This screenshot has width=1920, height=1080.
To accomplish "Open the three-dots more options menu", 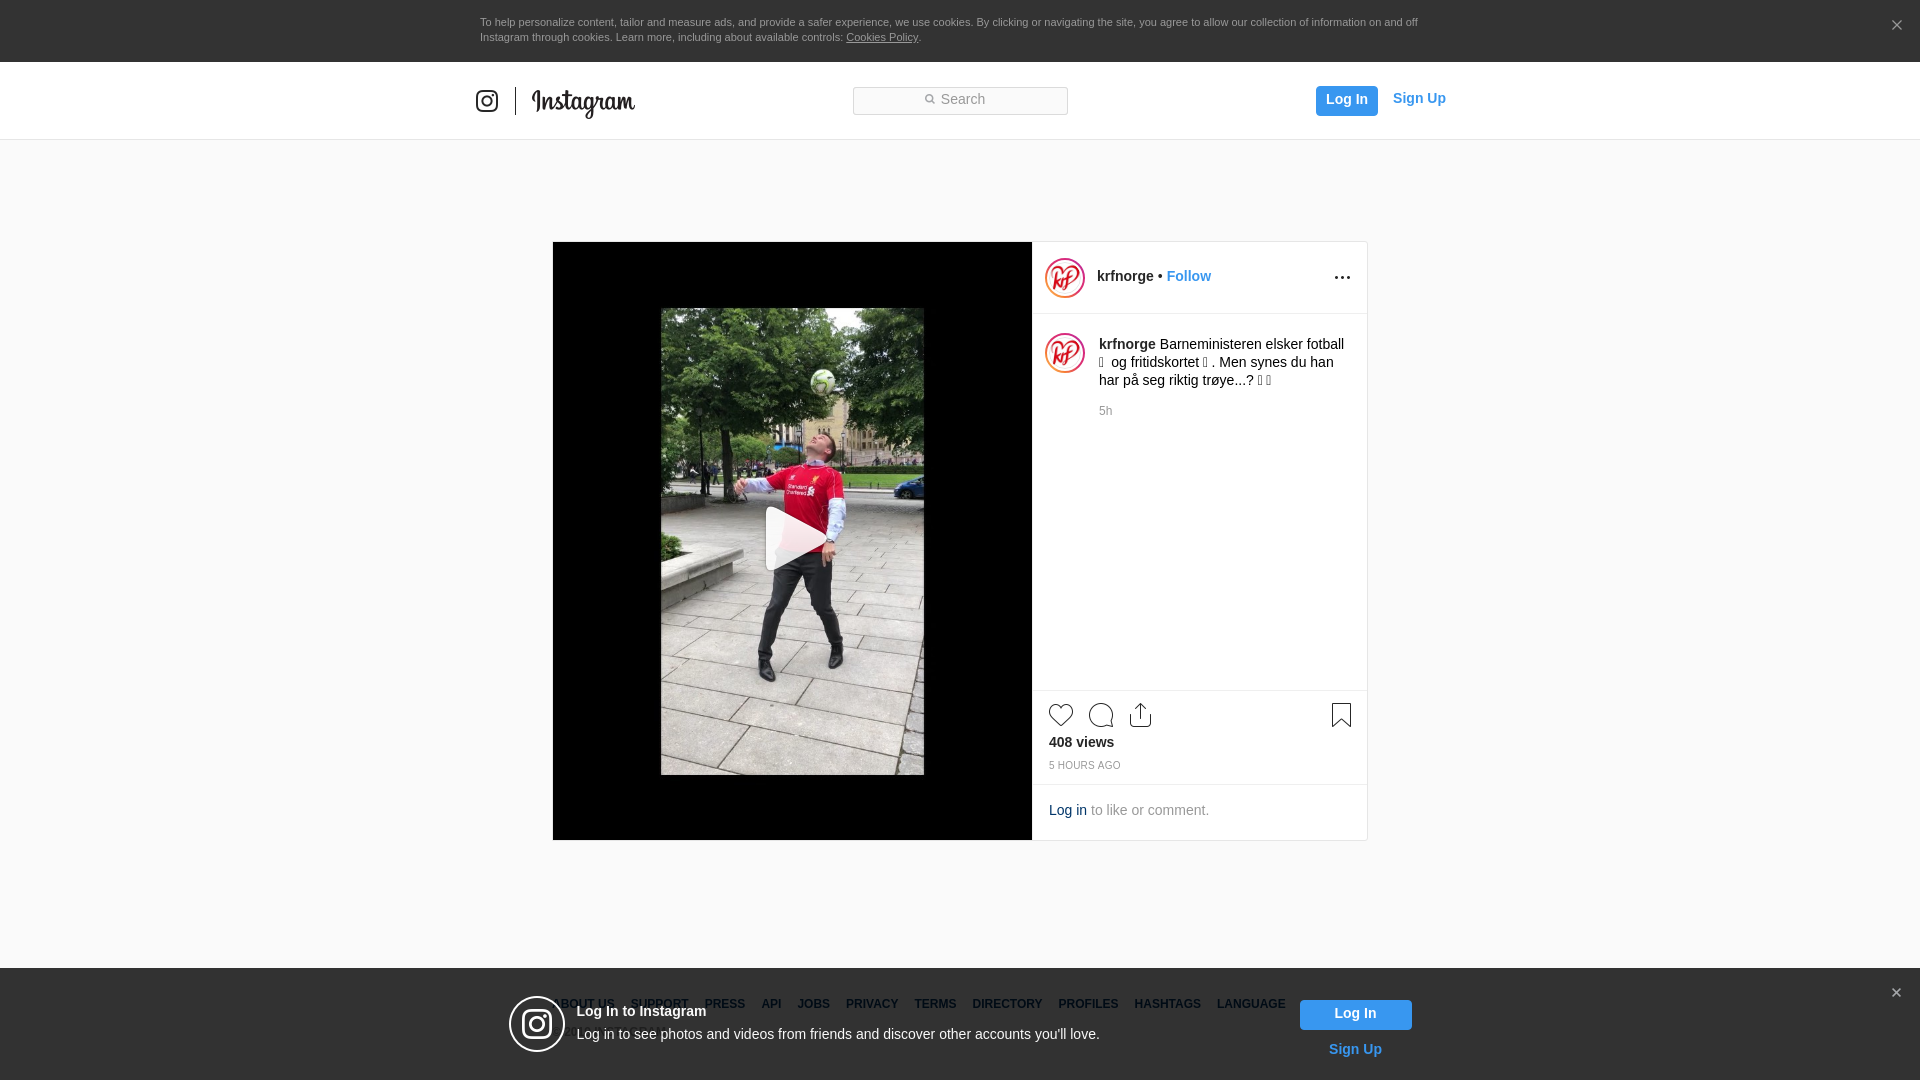I will pos(1342,278).
